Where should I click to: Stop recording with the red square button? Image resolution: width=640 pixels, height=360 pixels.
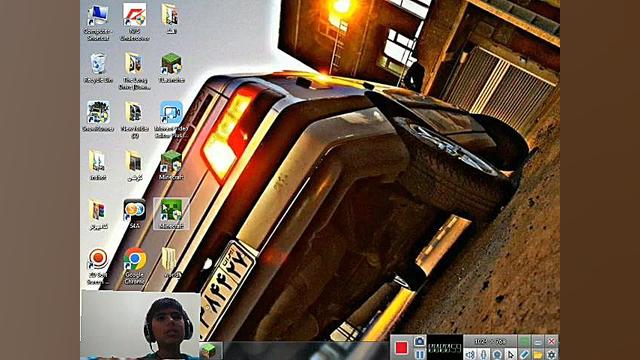pos(401,348)
